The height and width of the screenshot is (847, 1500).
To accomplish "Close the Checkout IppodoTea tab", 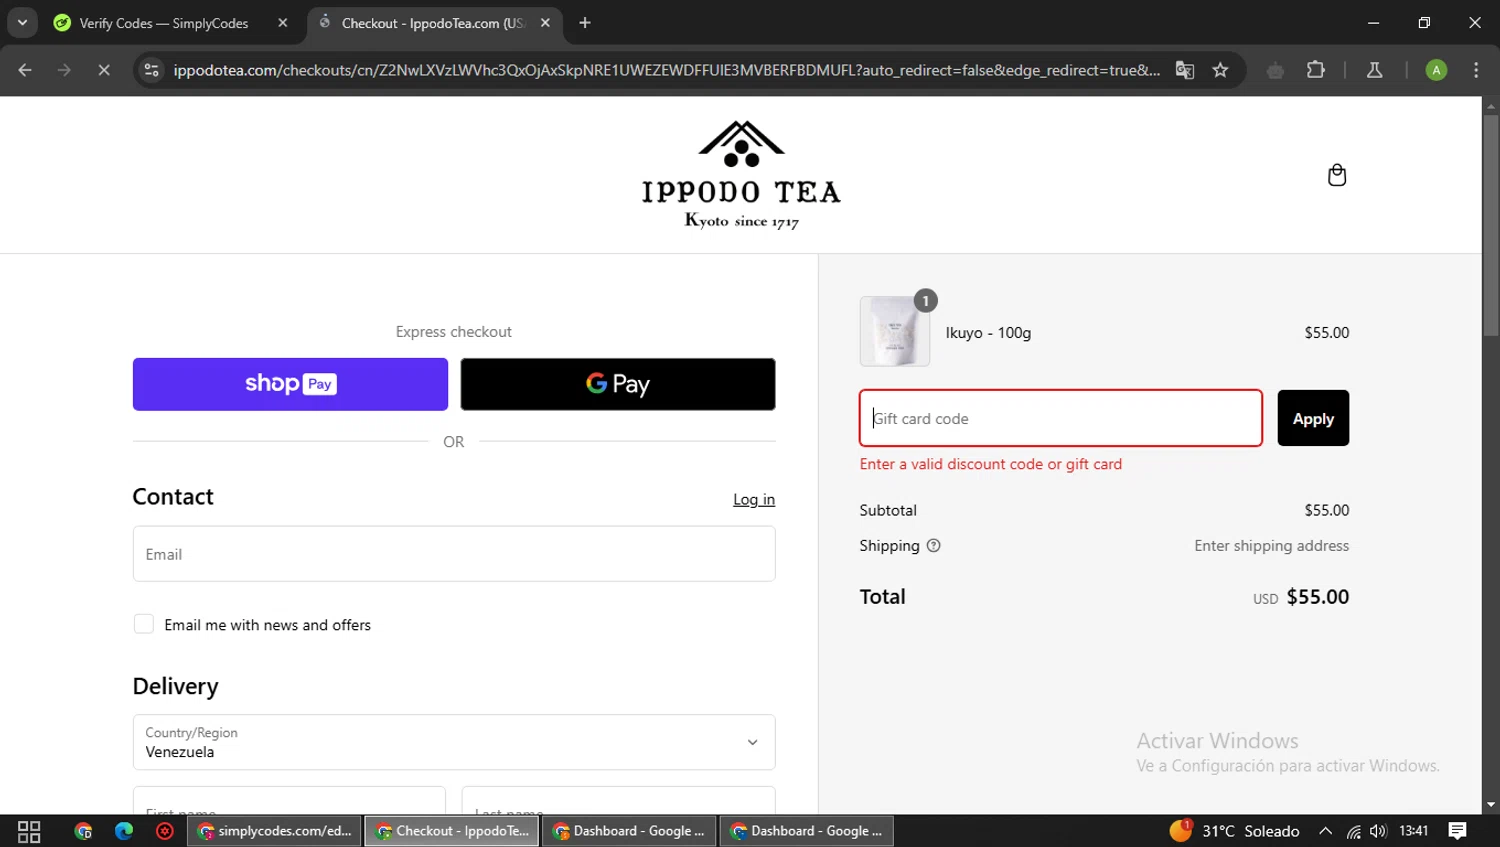I will (545, 23).
